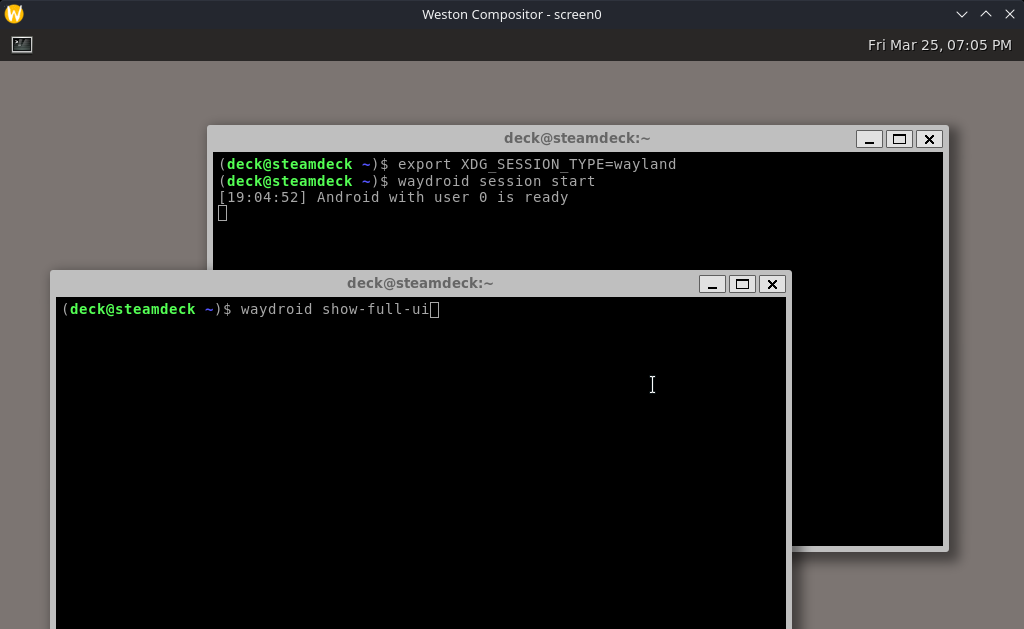
Task: Click the 'waydroid show-full-ui' command text
Action: click(x=334, y=310)
